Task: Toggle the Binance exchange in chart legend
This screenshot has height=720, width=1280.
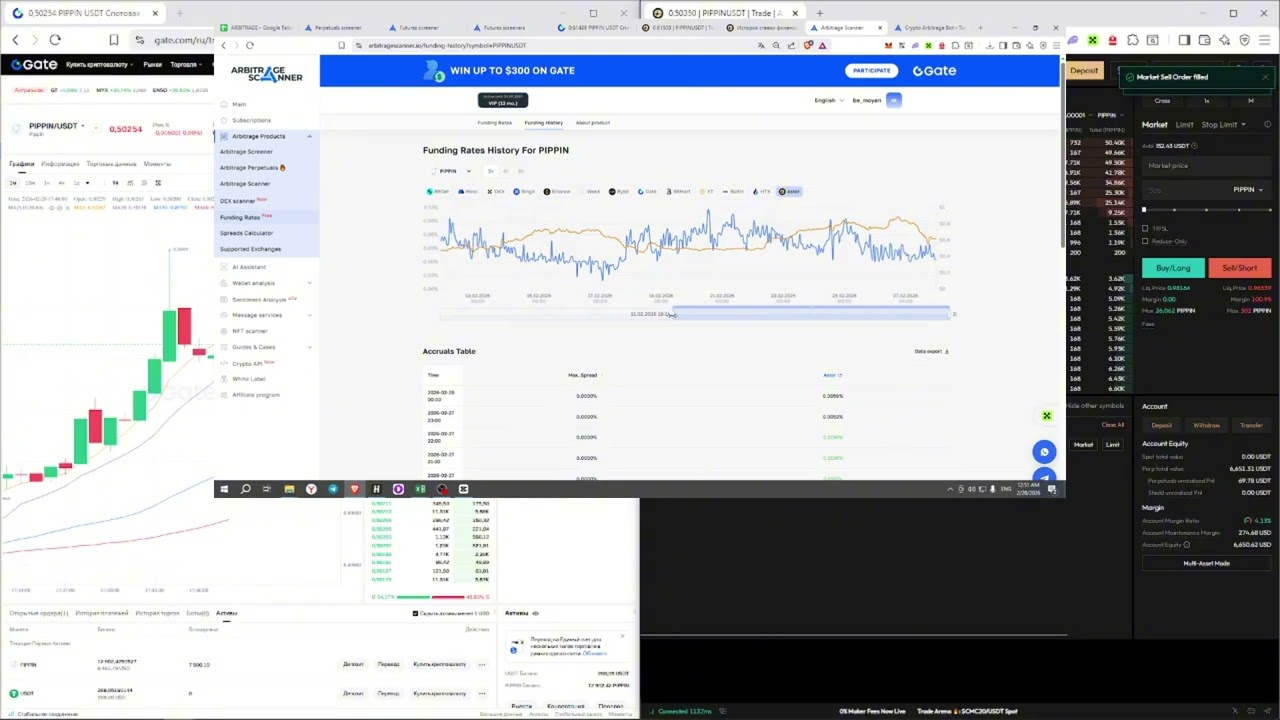Action: point(557,191)
